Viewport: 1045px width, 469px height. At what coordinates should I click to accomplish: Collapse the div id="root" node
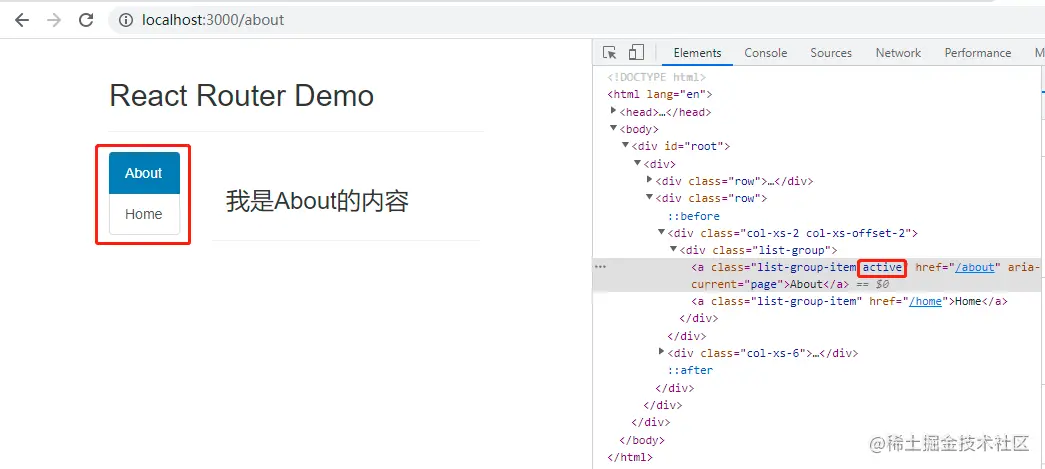(x=626, y=145)
